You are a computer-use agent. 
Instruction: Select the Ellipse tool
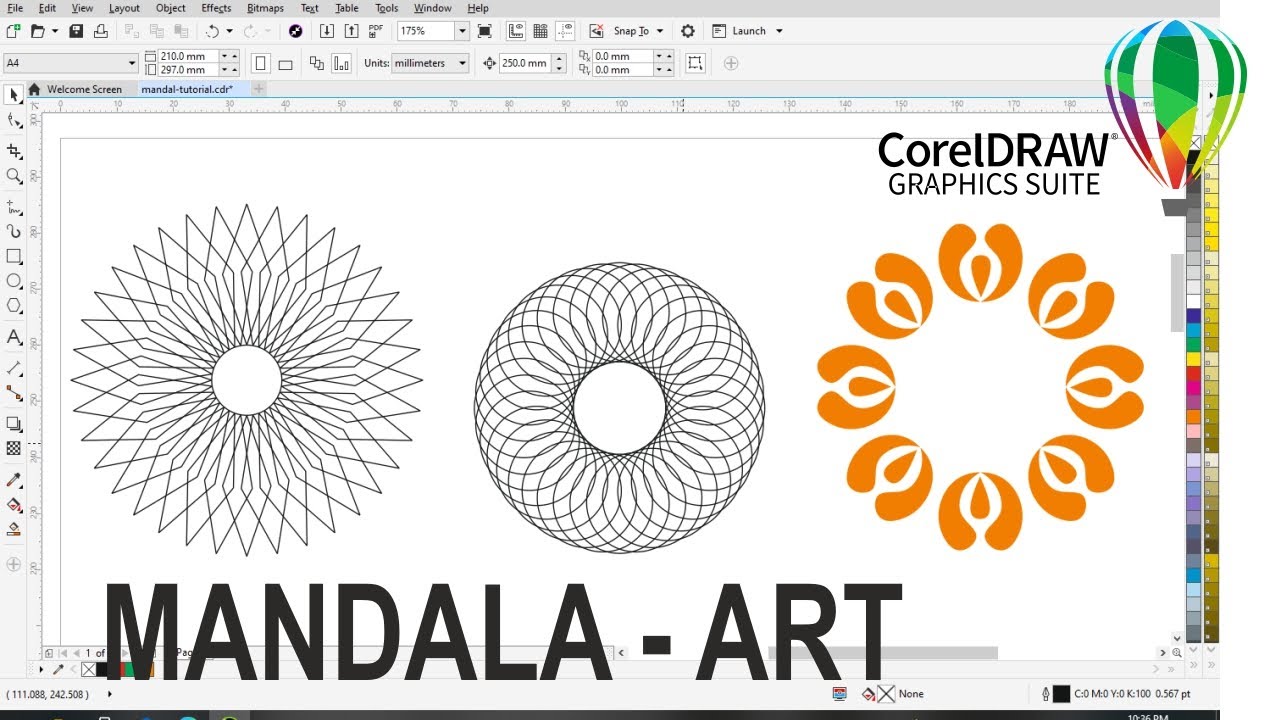tap(14, 281)
